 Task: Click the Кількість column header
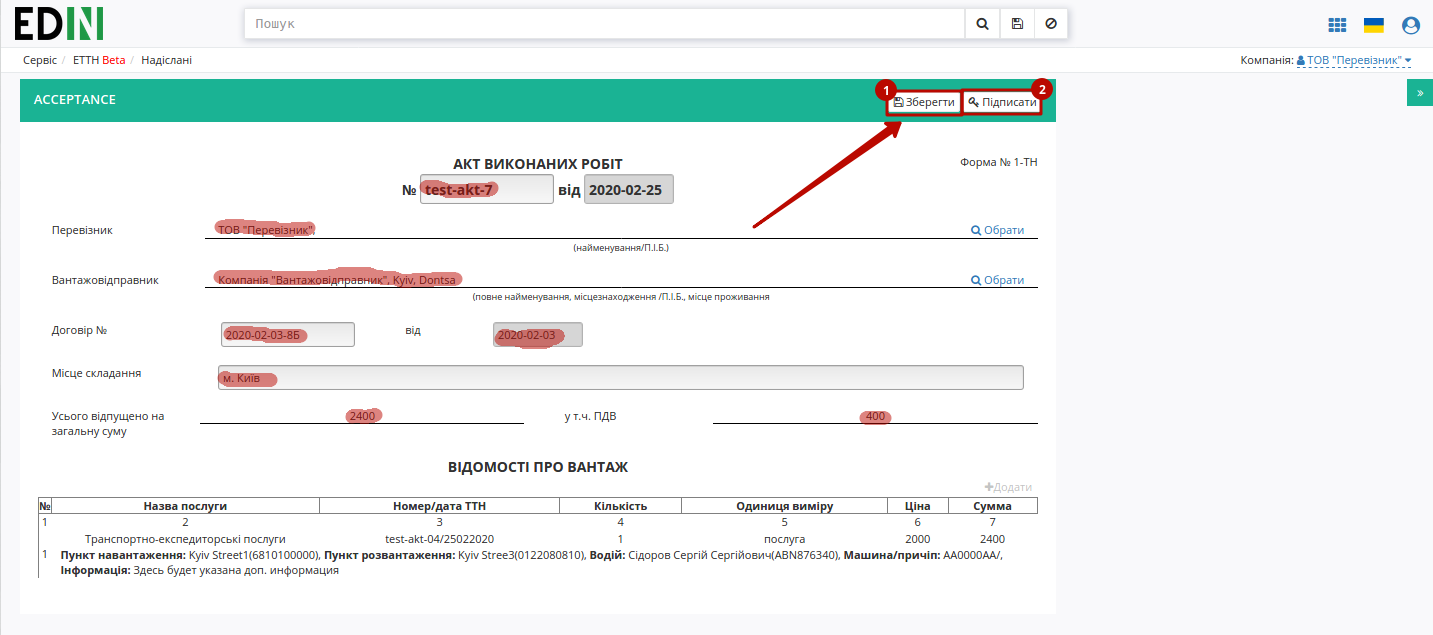tap(620, 505)
